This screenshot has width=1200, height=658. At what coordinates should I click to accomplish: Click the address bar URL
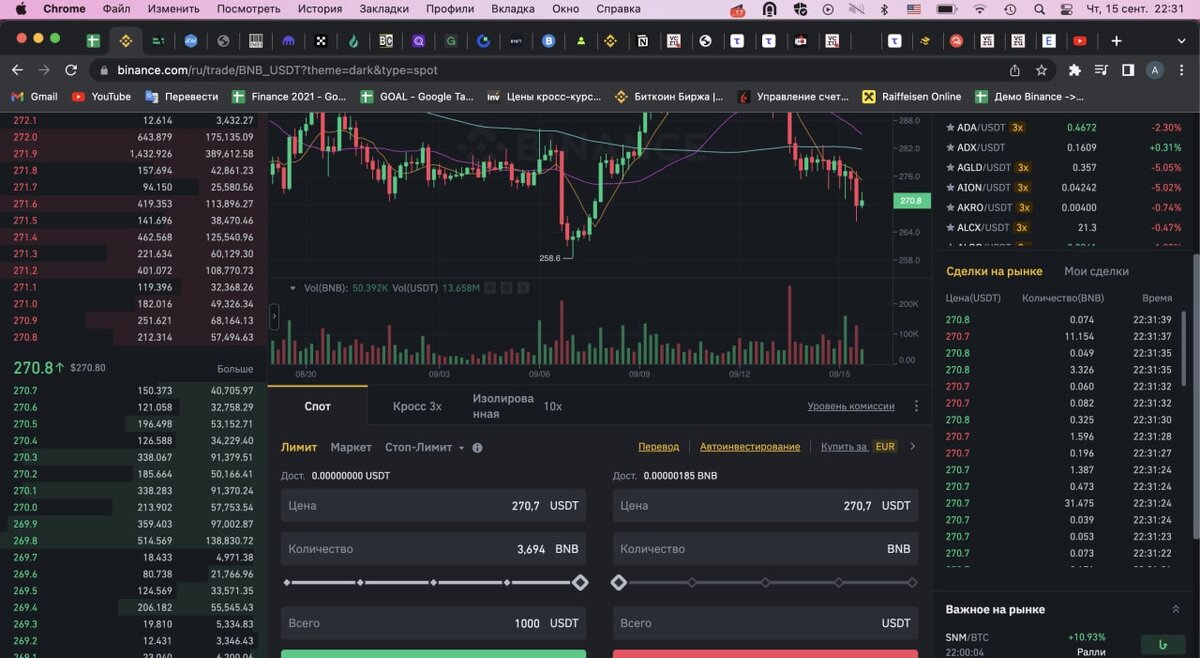click(x=277, y=71)
